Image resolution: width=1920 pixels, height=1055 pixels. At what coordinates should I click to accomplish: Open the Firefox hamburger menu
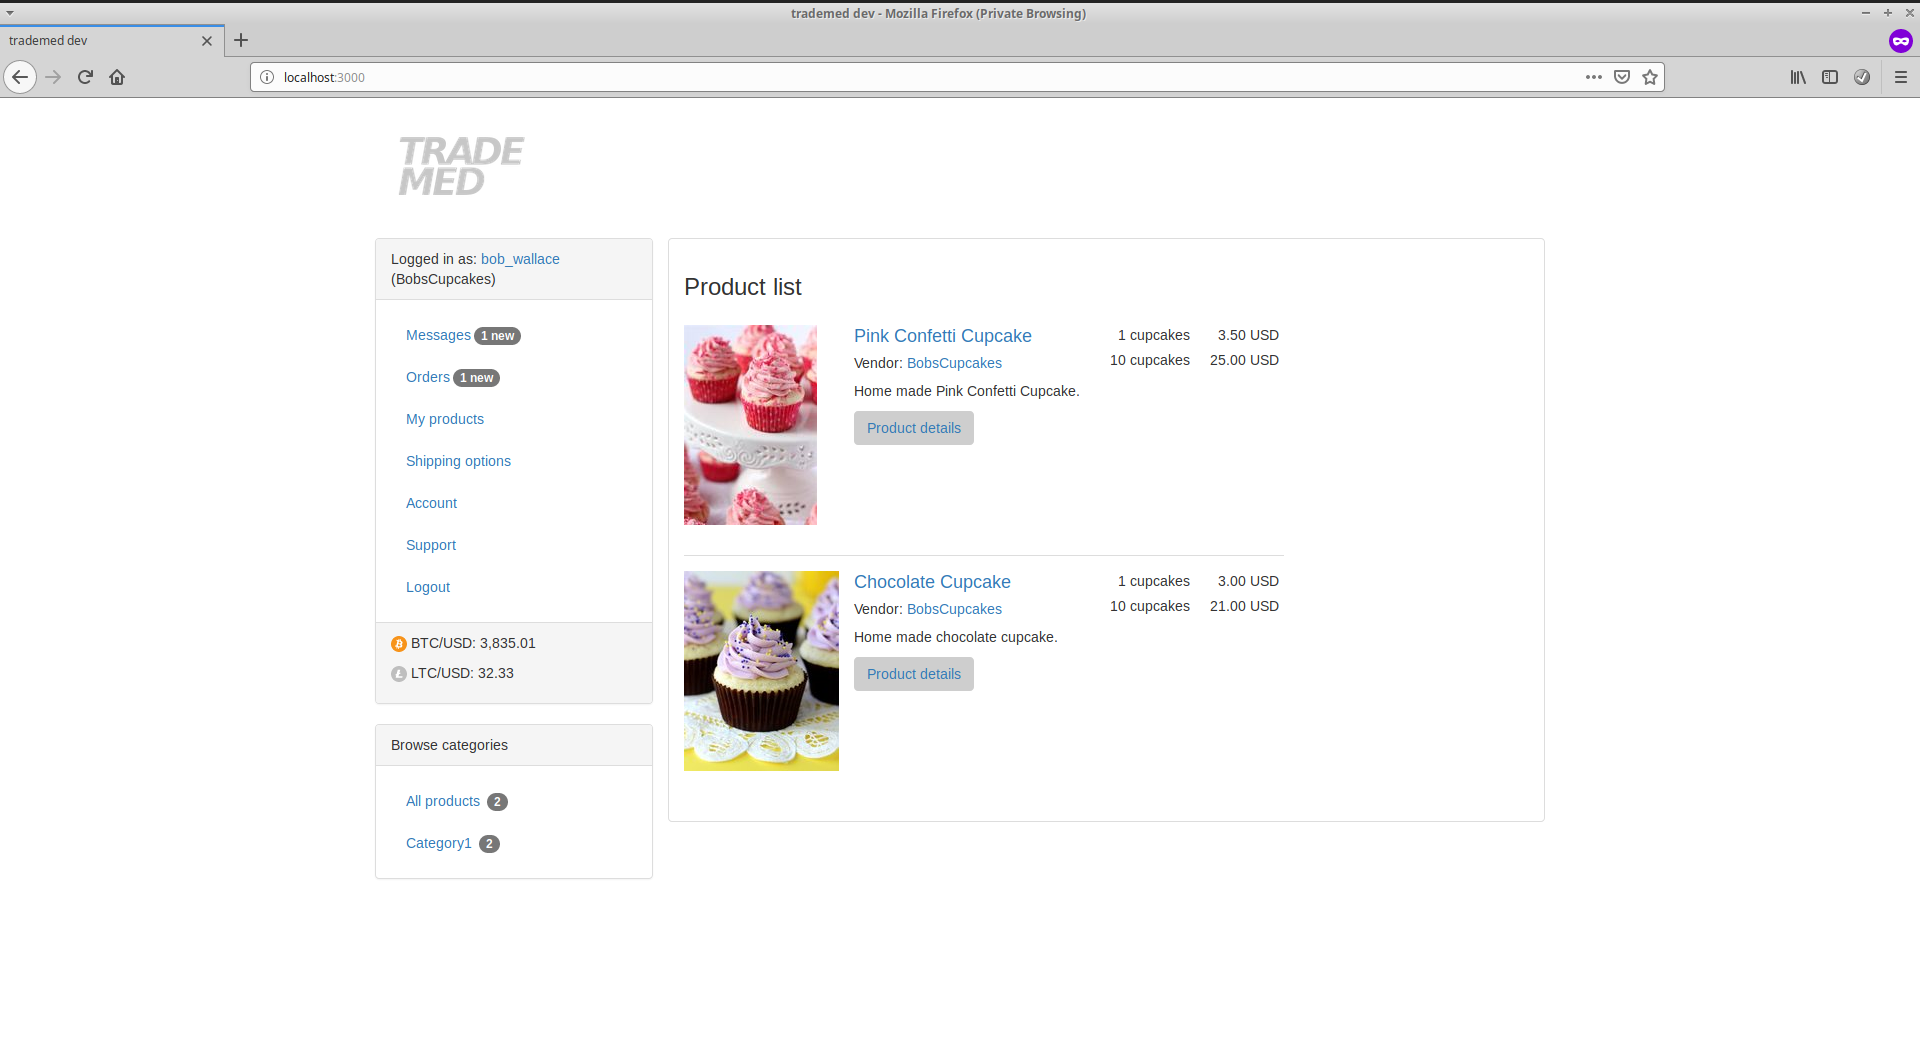(x=1901, y=77)
